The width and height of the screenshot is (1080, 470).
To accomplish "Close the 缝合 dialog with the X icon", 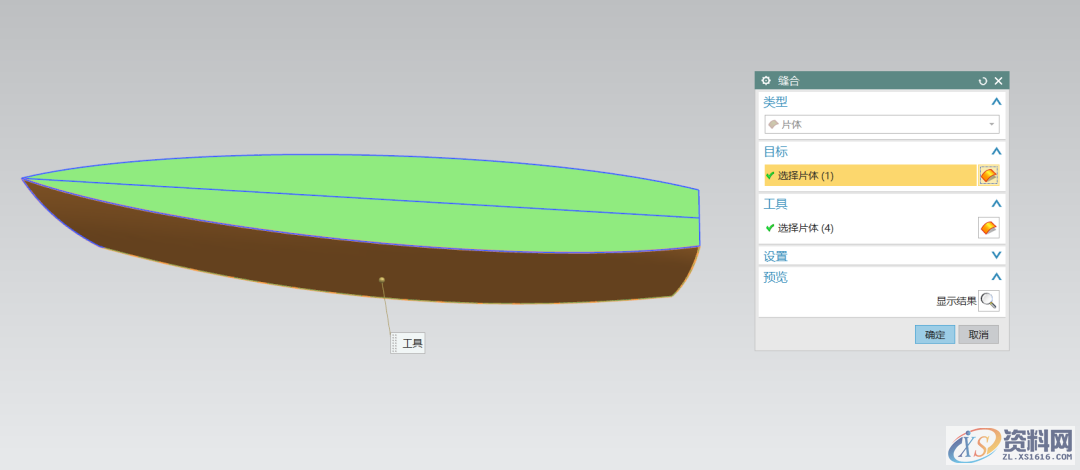I will tap(998, 81).
